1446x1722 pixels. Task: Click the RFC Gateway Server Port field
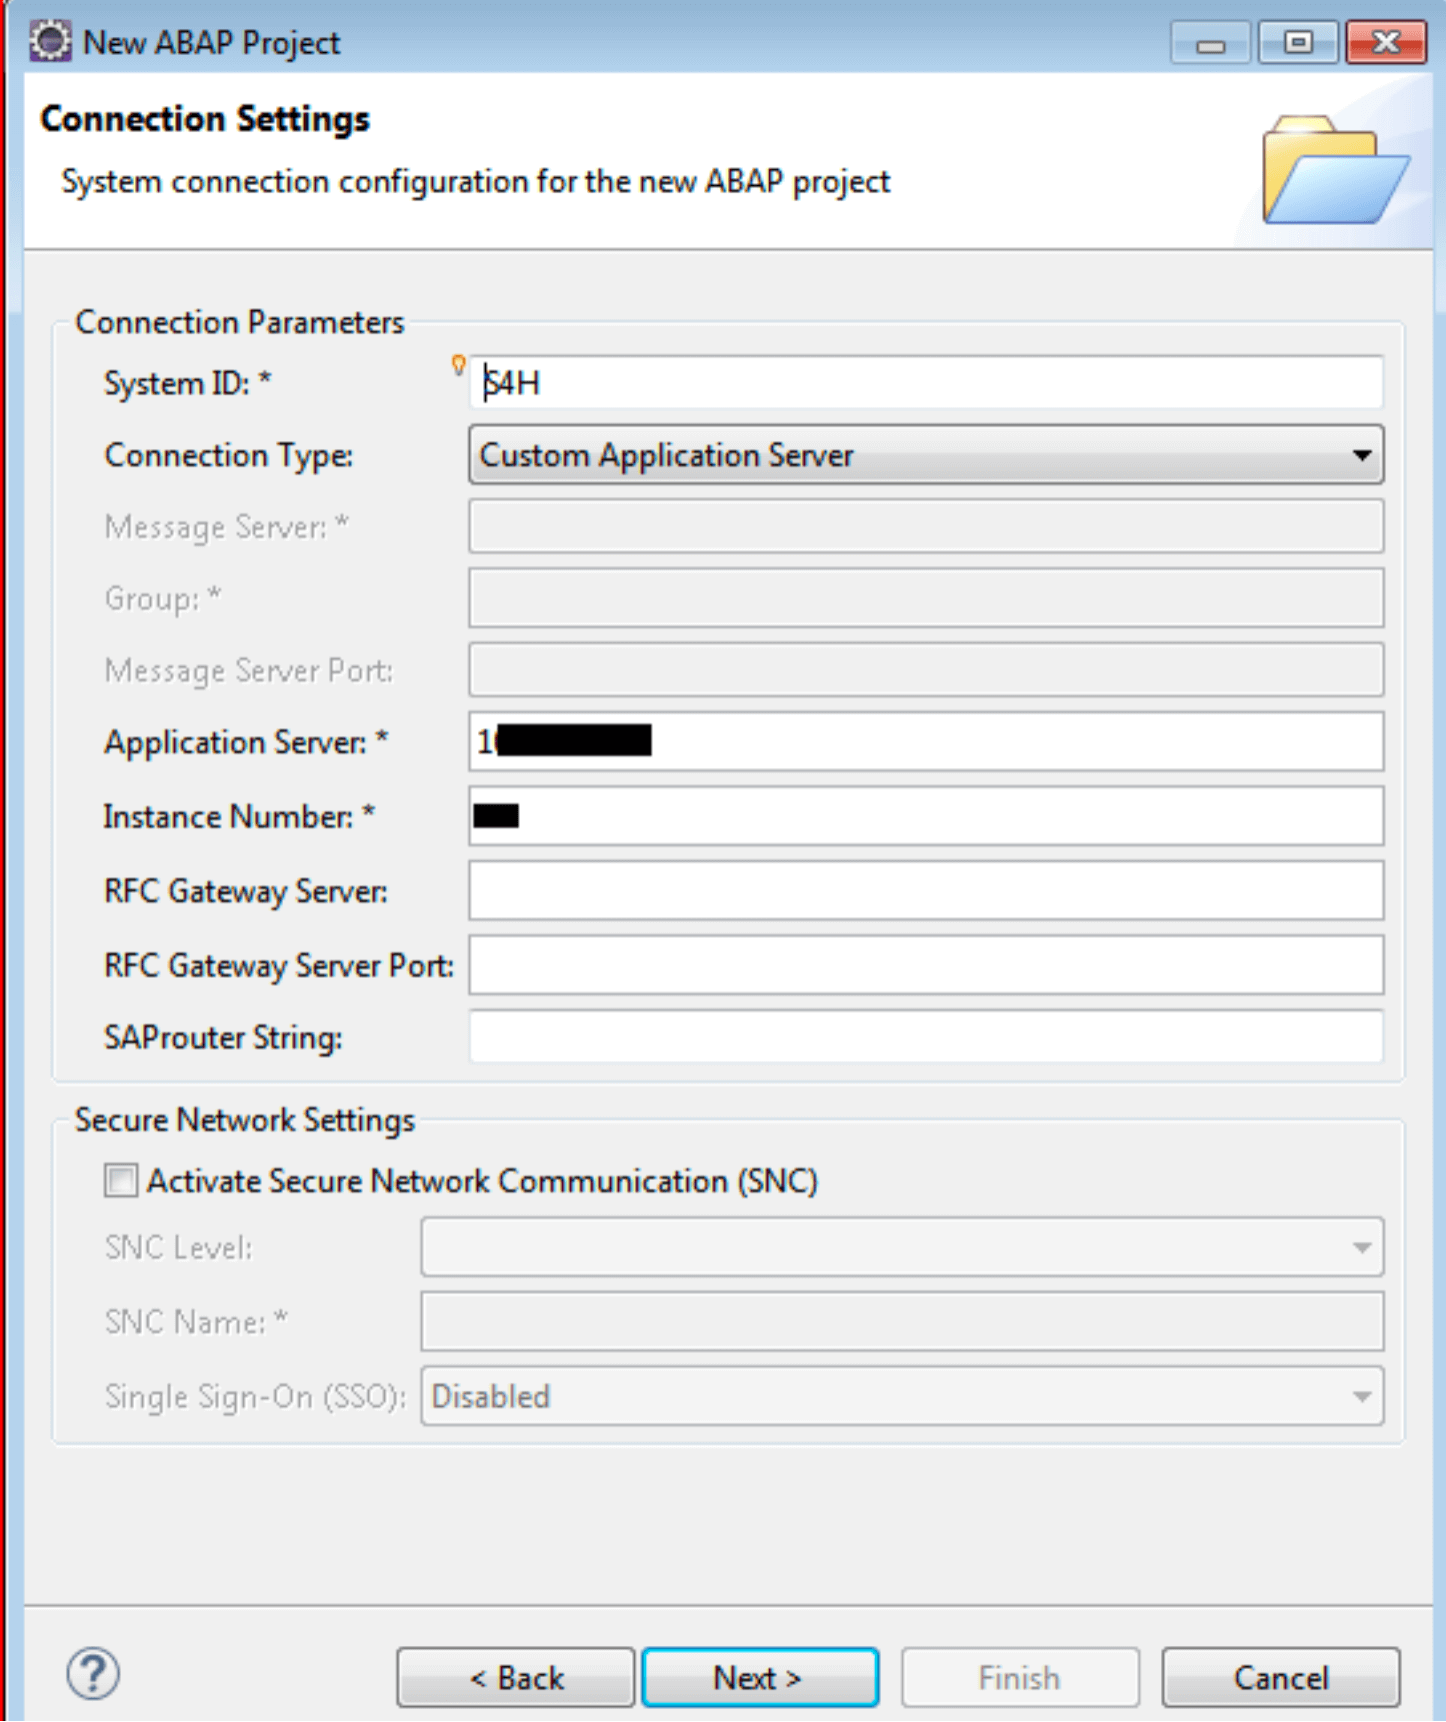coord(926,965)
